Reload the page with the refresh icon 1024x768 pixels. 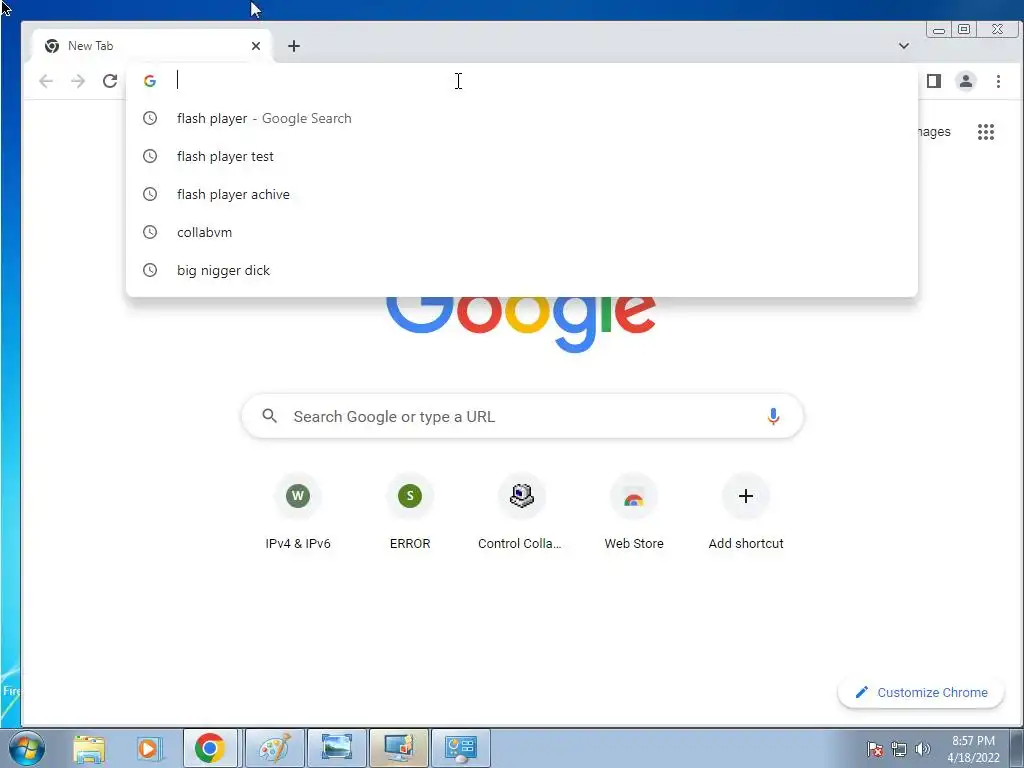110,81
